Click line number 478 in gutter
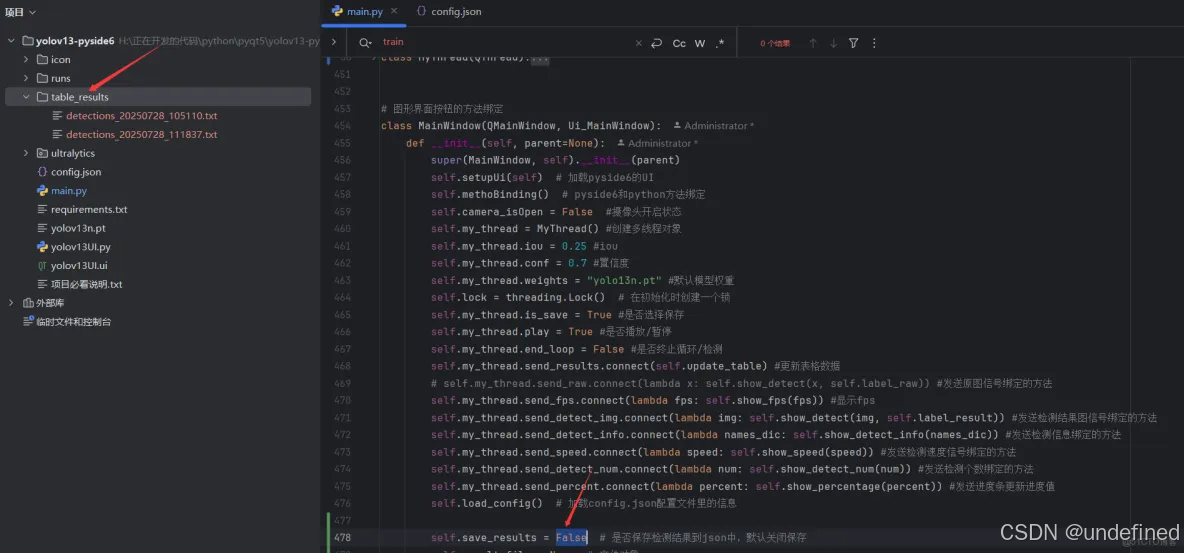This screenshot has height=553, width=1184. [x=342, y=538]
